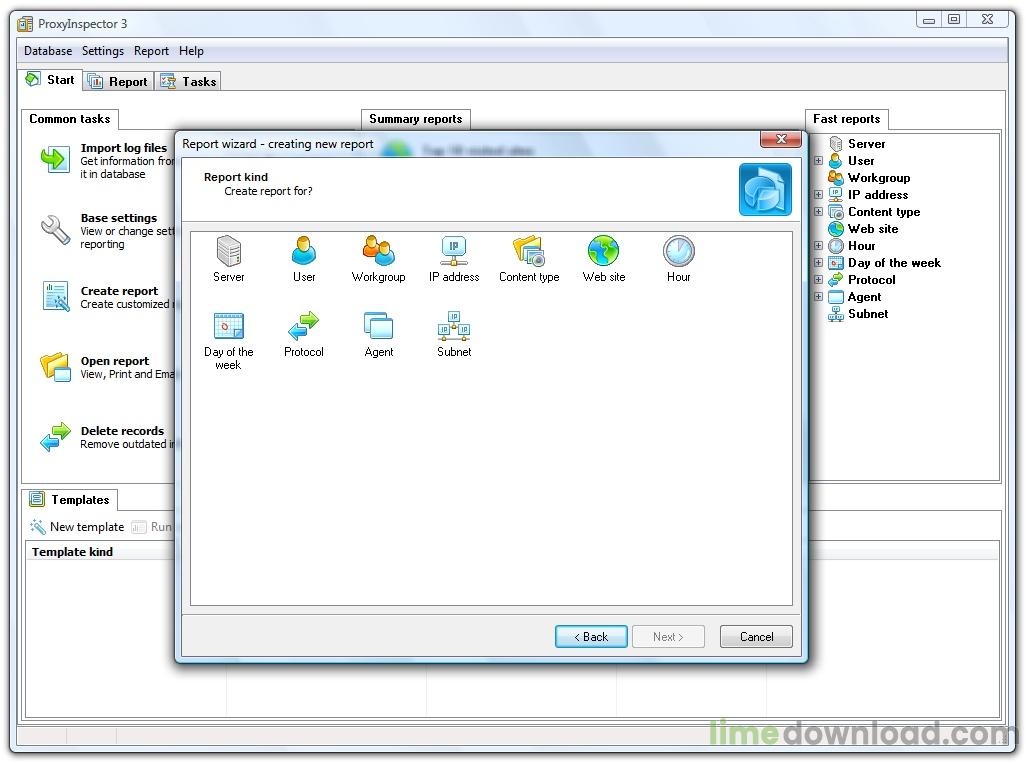Click the Back button in wizard
The height and width of the screenshot is (764, 1027).
(x=591, y=636)
